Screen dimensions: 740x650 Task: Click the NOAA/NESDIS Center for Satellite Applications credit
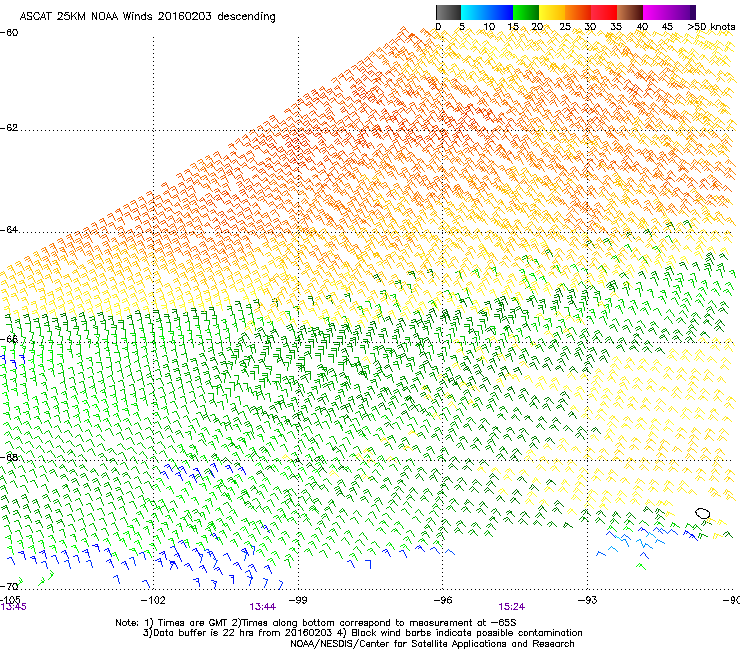pyautogui.click(x=432, y=644)
